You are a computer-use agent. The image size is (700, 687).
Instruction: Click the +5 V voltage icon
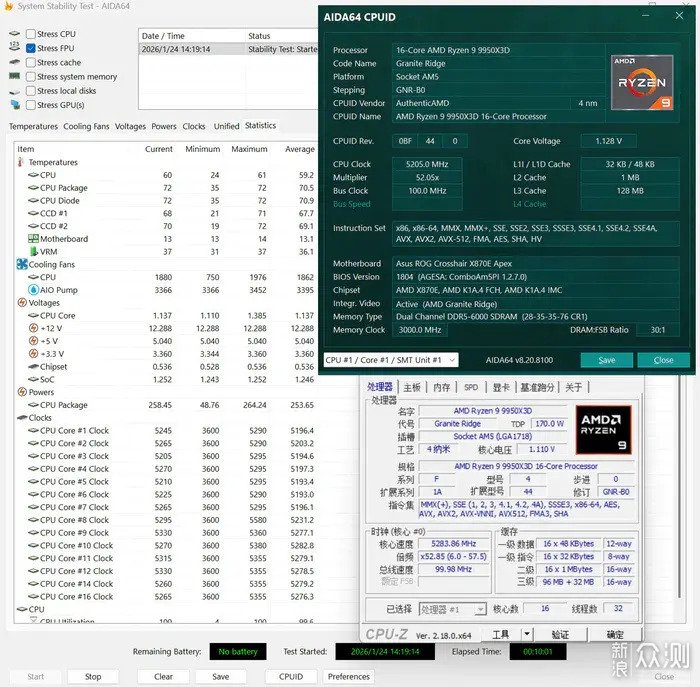[33, 341]
